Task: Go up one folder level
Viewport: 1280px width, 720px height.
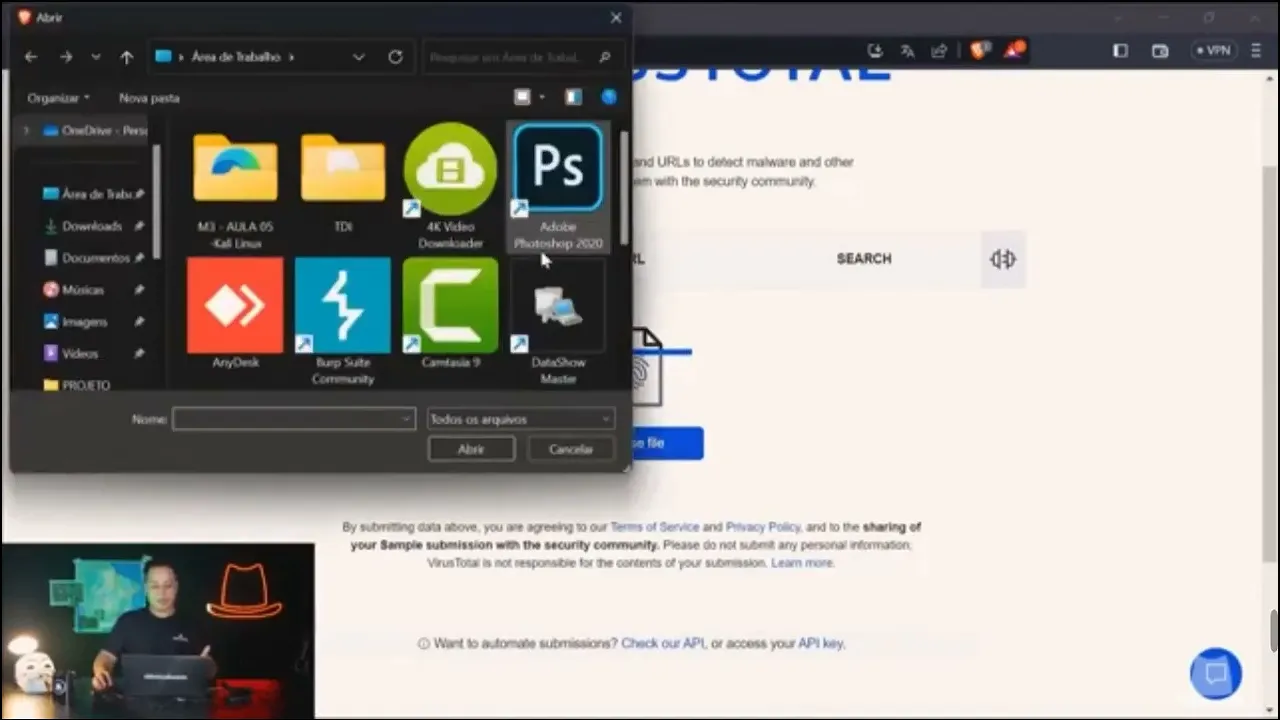Action: [126, 57]
